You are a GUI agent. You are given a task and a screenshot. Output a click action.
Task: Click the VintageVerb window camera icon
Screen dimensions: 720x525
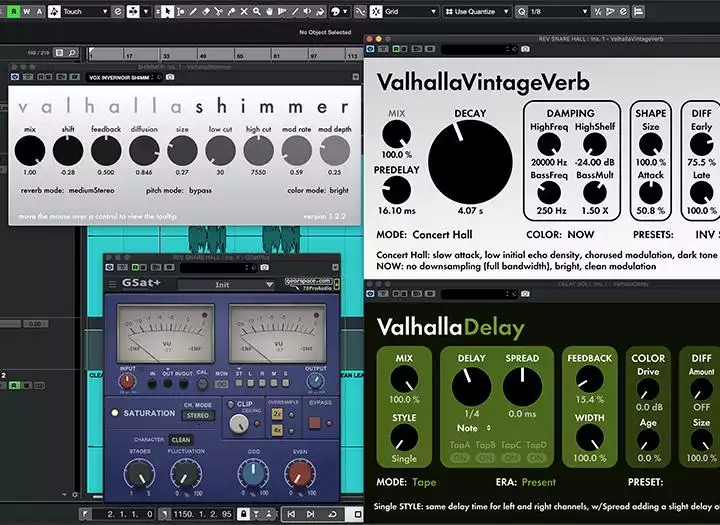point(525,49)
